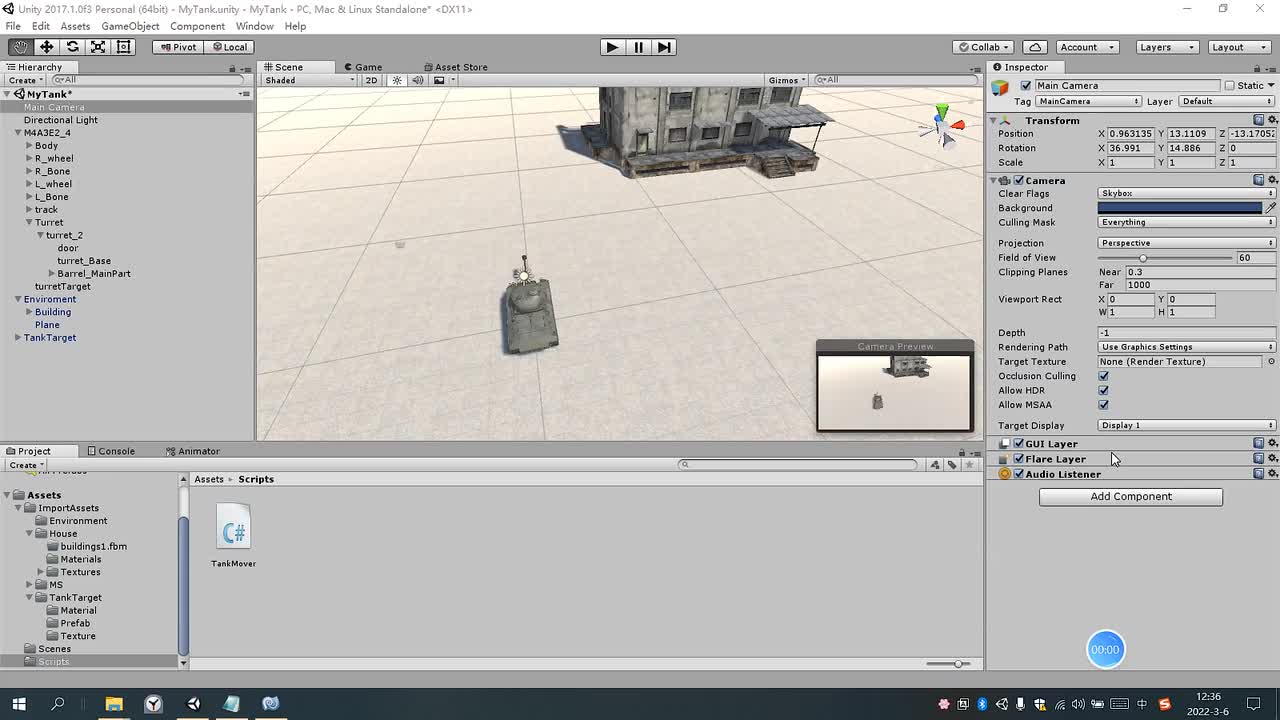Screen dimensions: 1280x720
Task: Open the Layer dropdown set to Default
Action: point(1227,101)
